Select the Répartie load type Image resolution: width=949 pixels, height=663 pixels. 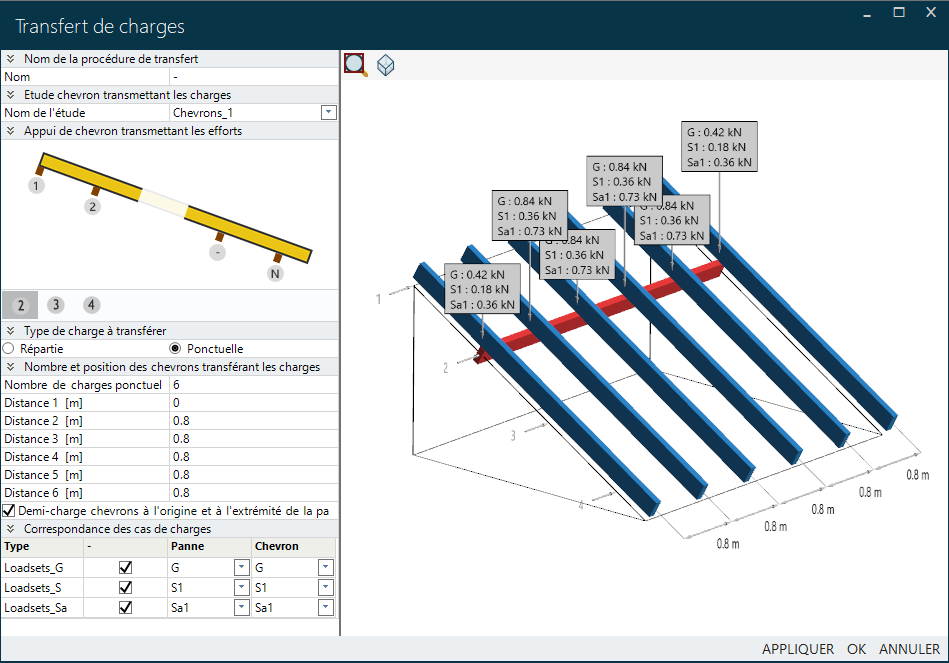[8, 349]
